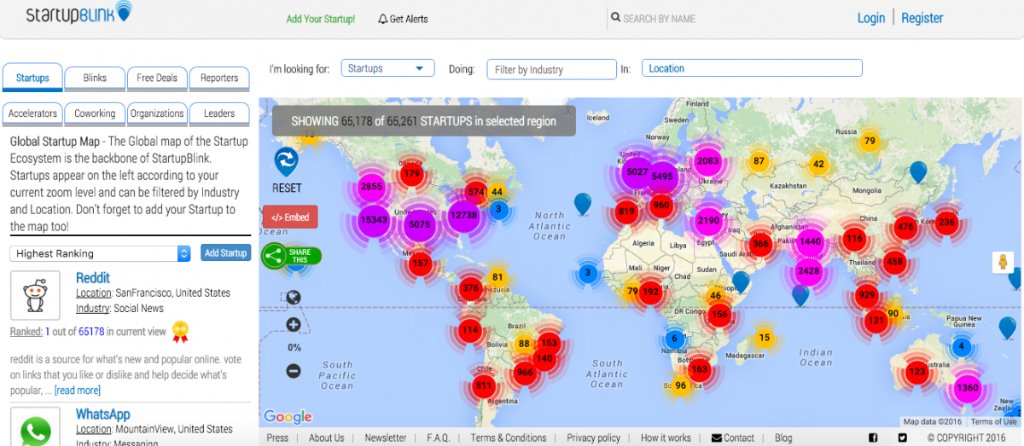
Task: Open the Newsletter footer link
Action: [385, 438]
